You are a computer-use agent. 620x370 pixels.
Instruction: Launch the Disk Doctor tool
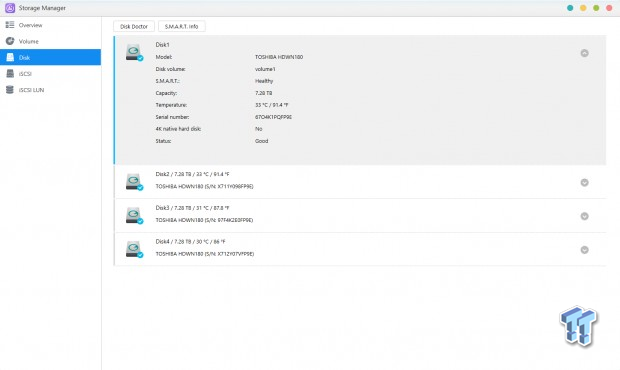pos(134,26)
